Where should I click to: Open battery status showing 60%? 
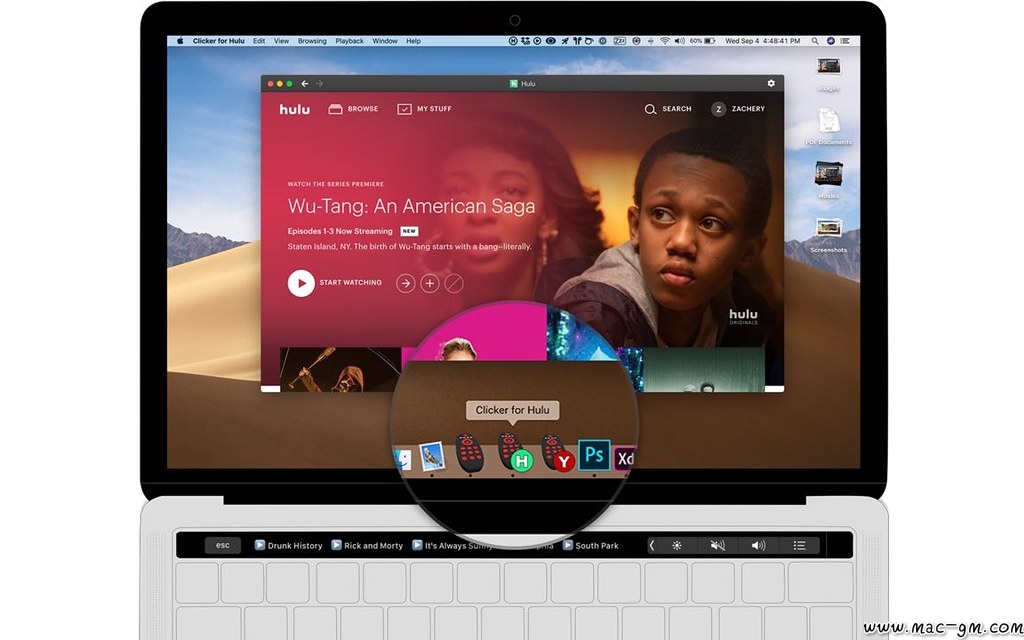pos(702,40)
